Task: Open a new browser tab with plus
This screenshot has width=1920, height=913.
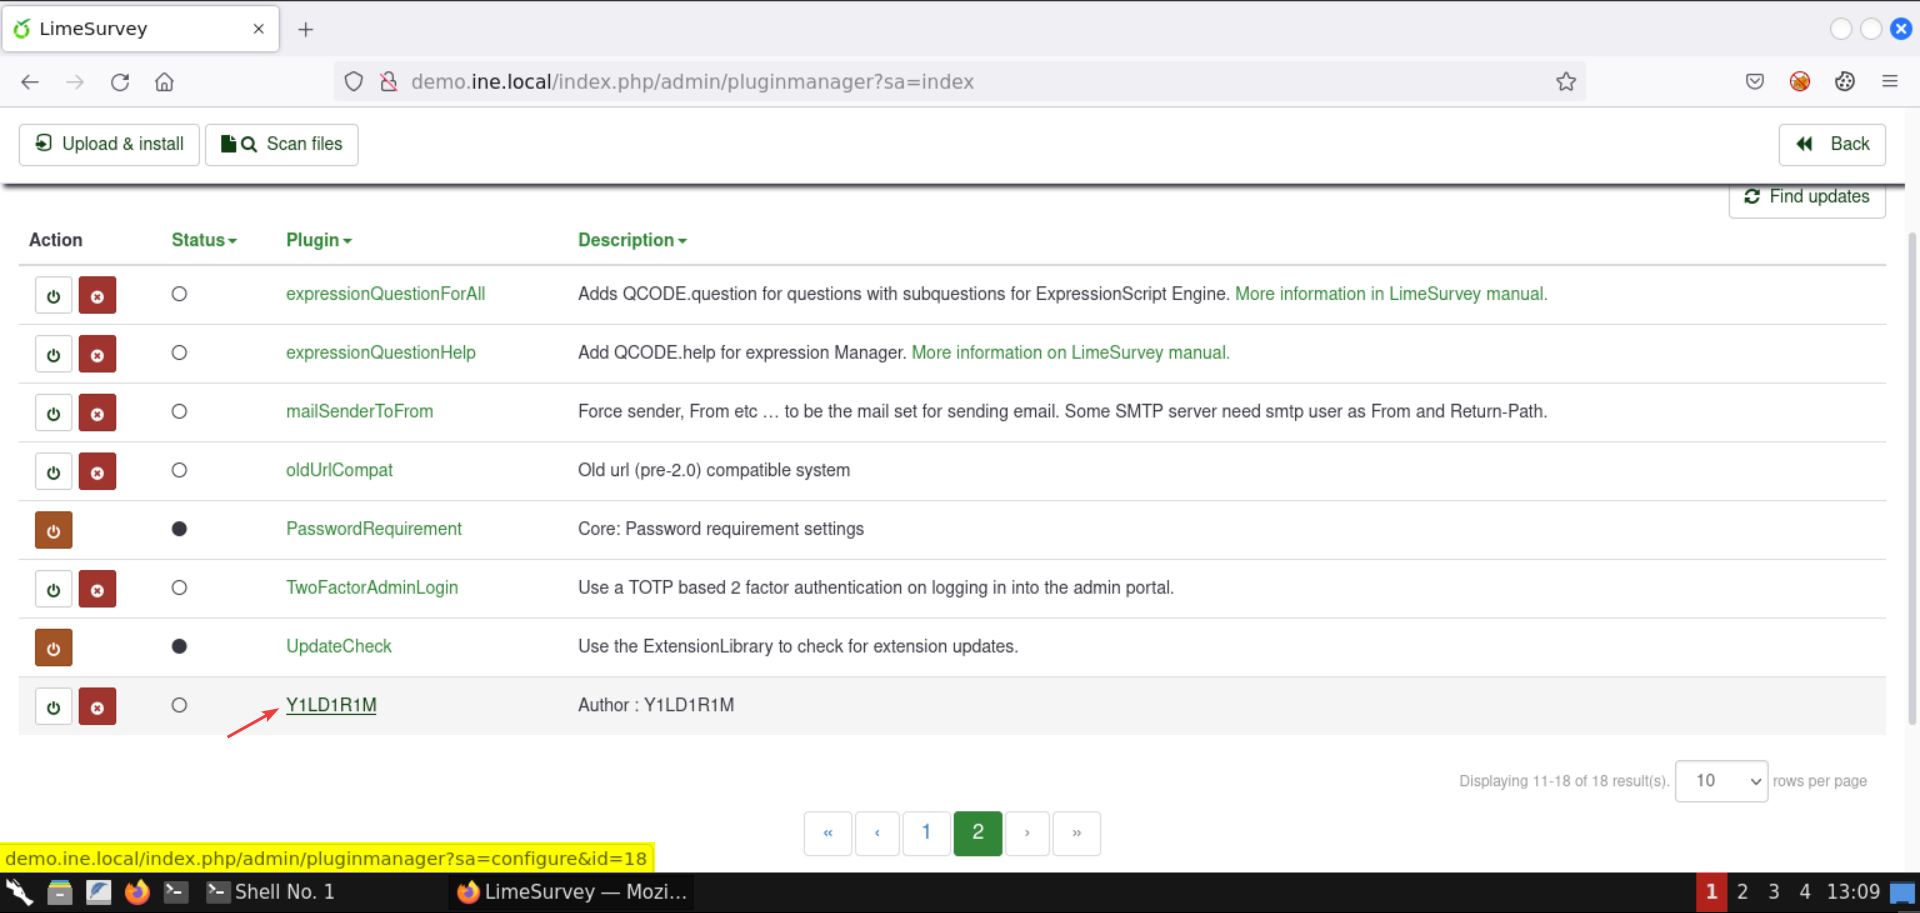Action: tap(306, 30)
